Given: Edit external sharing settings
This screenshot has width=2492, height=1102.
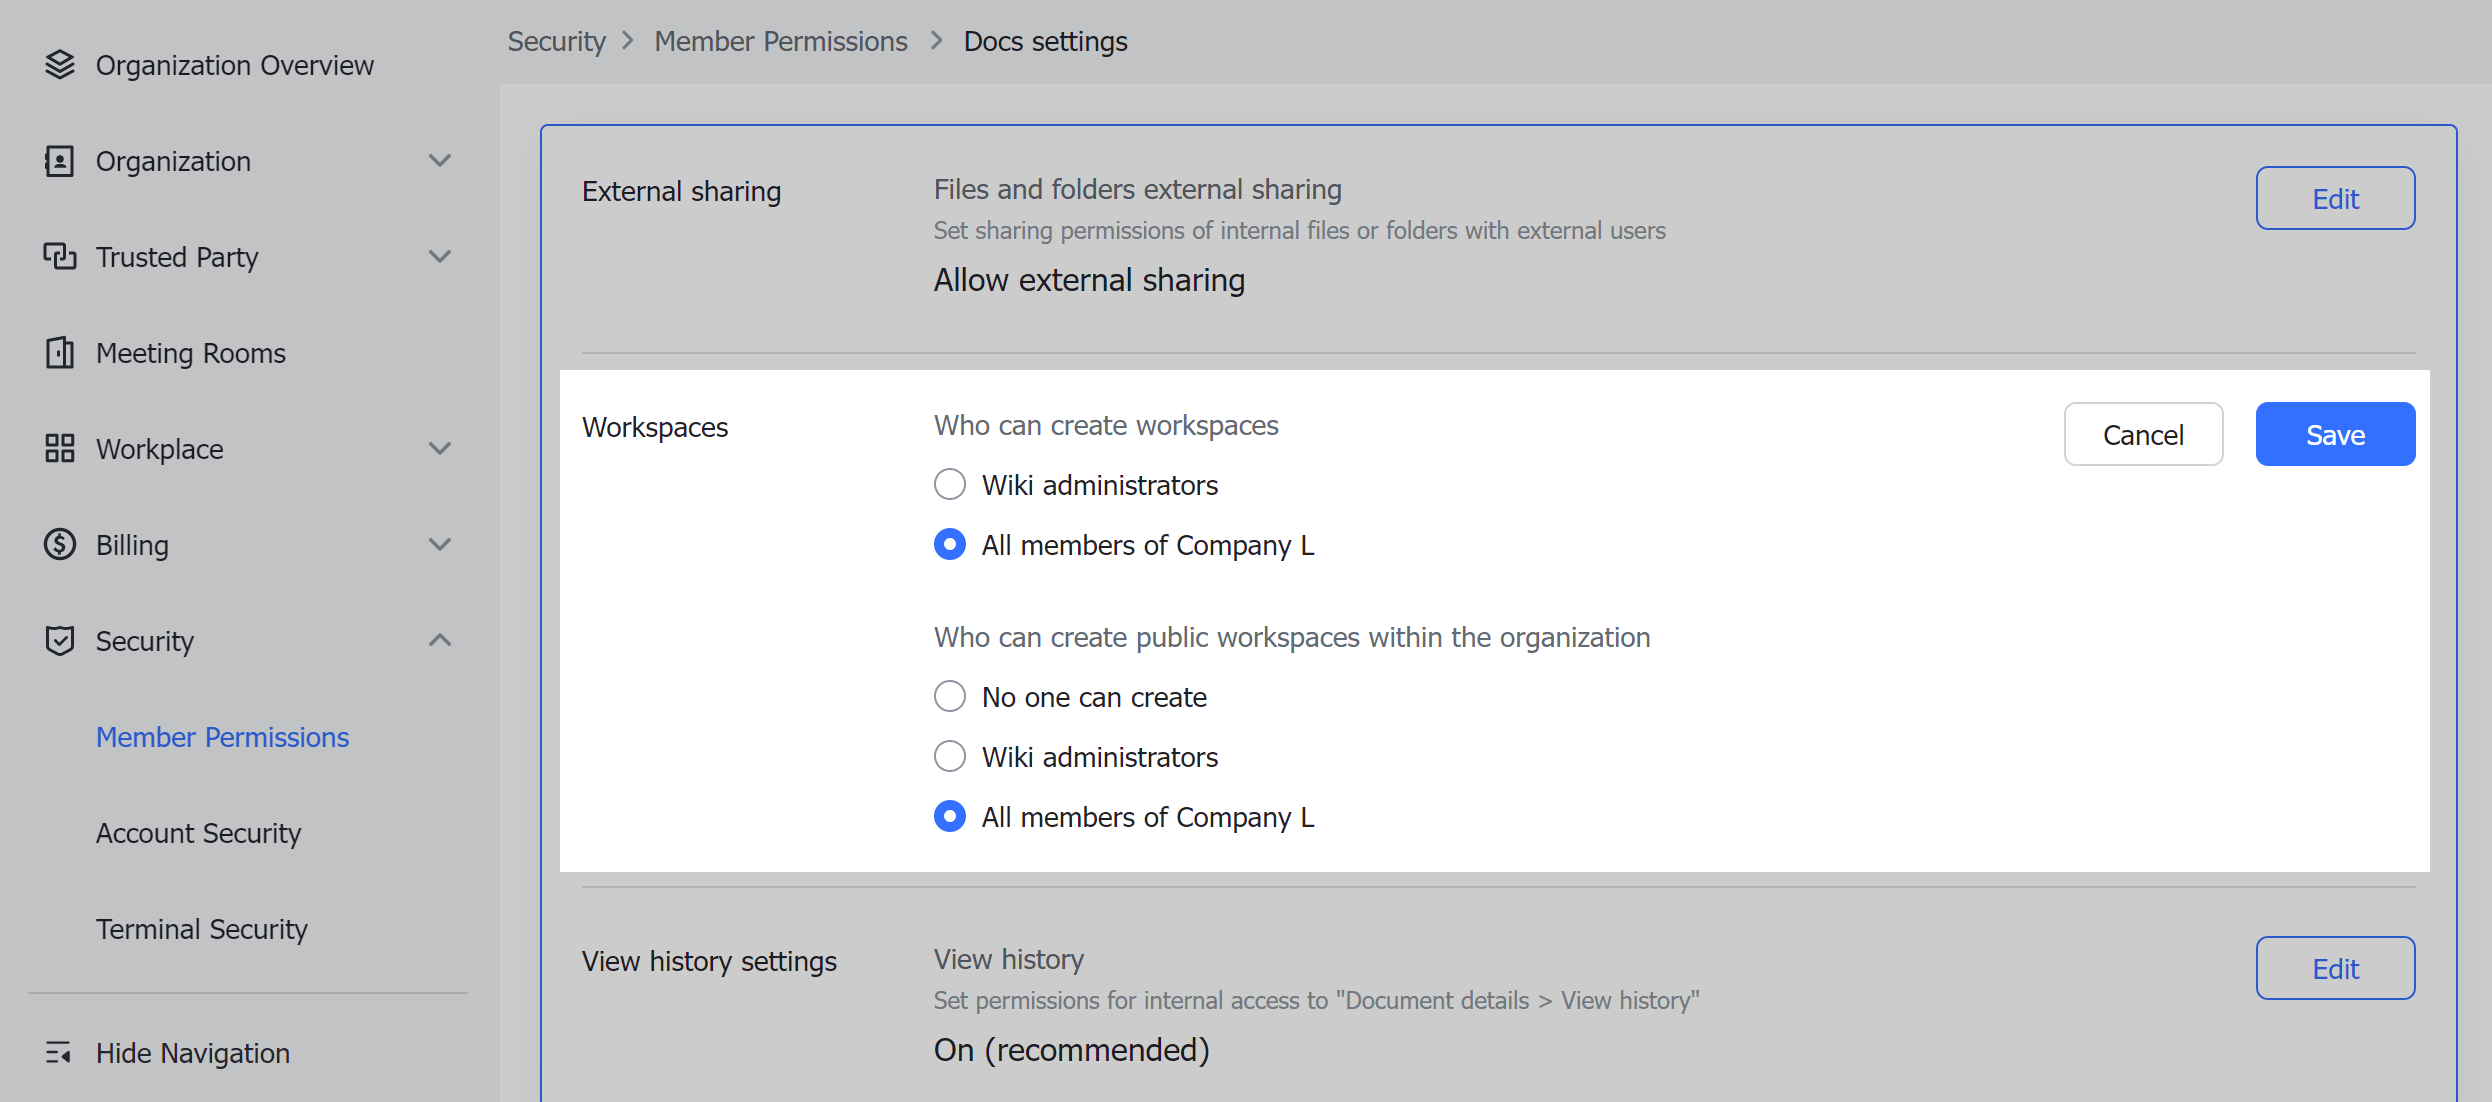Looking at the screenshot, I should pyautogui.click(x=2335, y=199).
